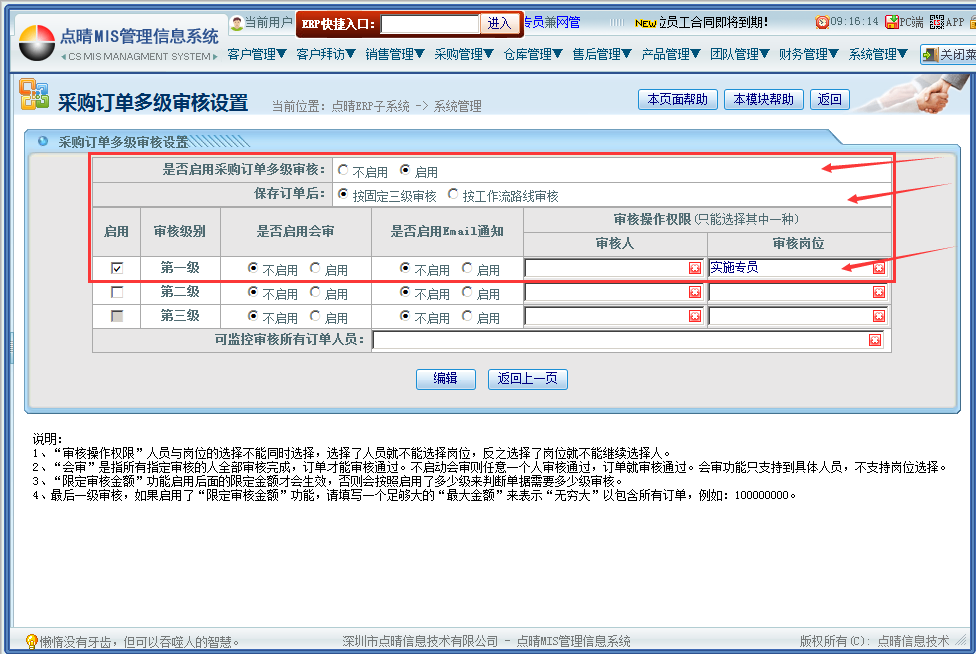The image size is (976, 654).
Task: Click the 返回上一页 button
Action: 527,379
